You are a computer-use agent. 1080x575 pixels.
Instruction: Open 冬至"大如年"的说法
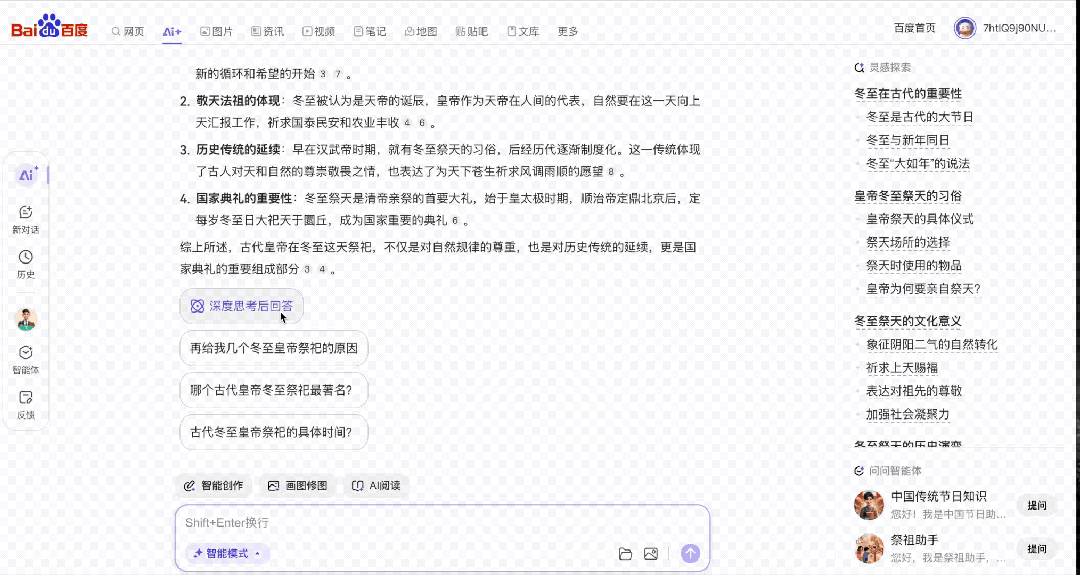point(917,164)
